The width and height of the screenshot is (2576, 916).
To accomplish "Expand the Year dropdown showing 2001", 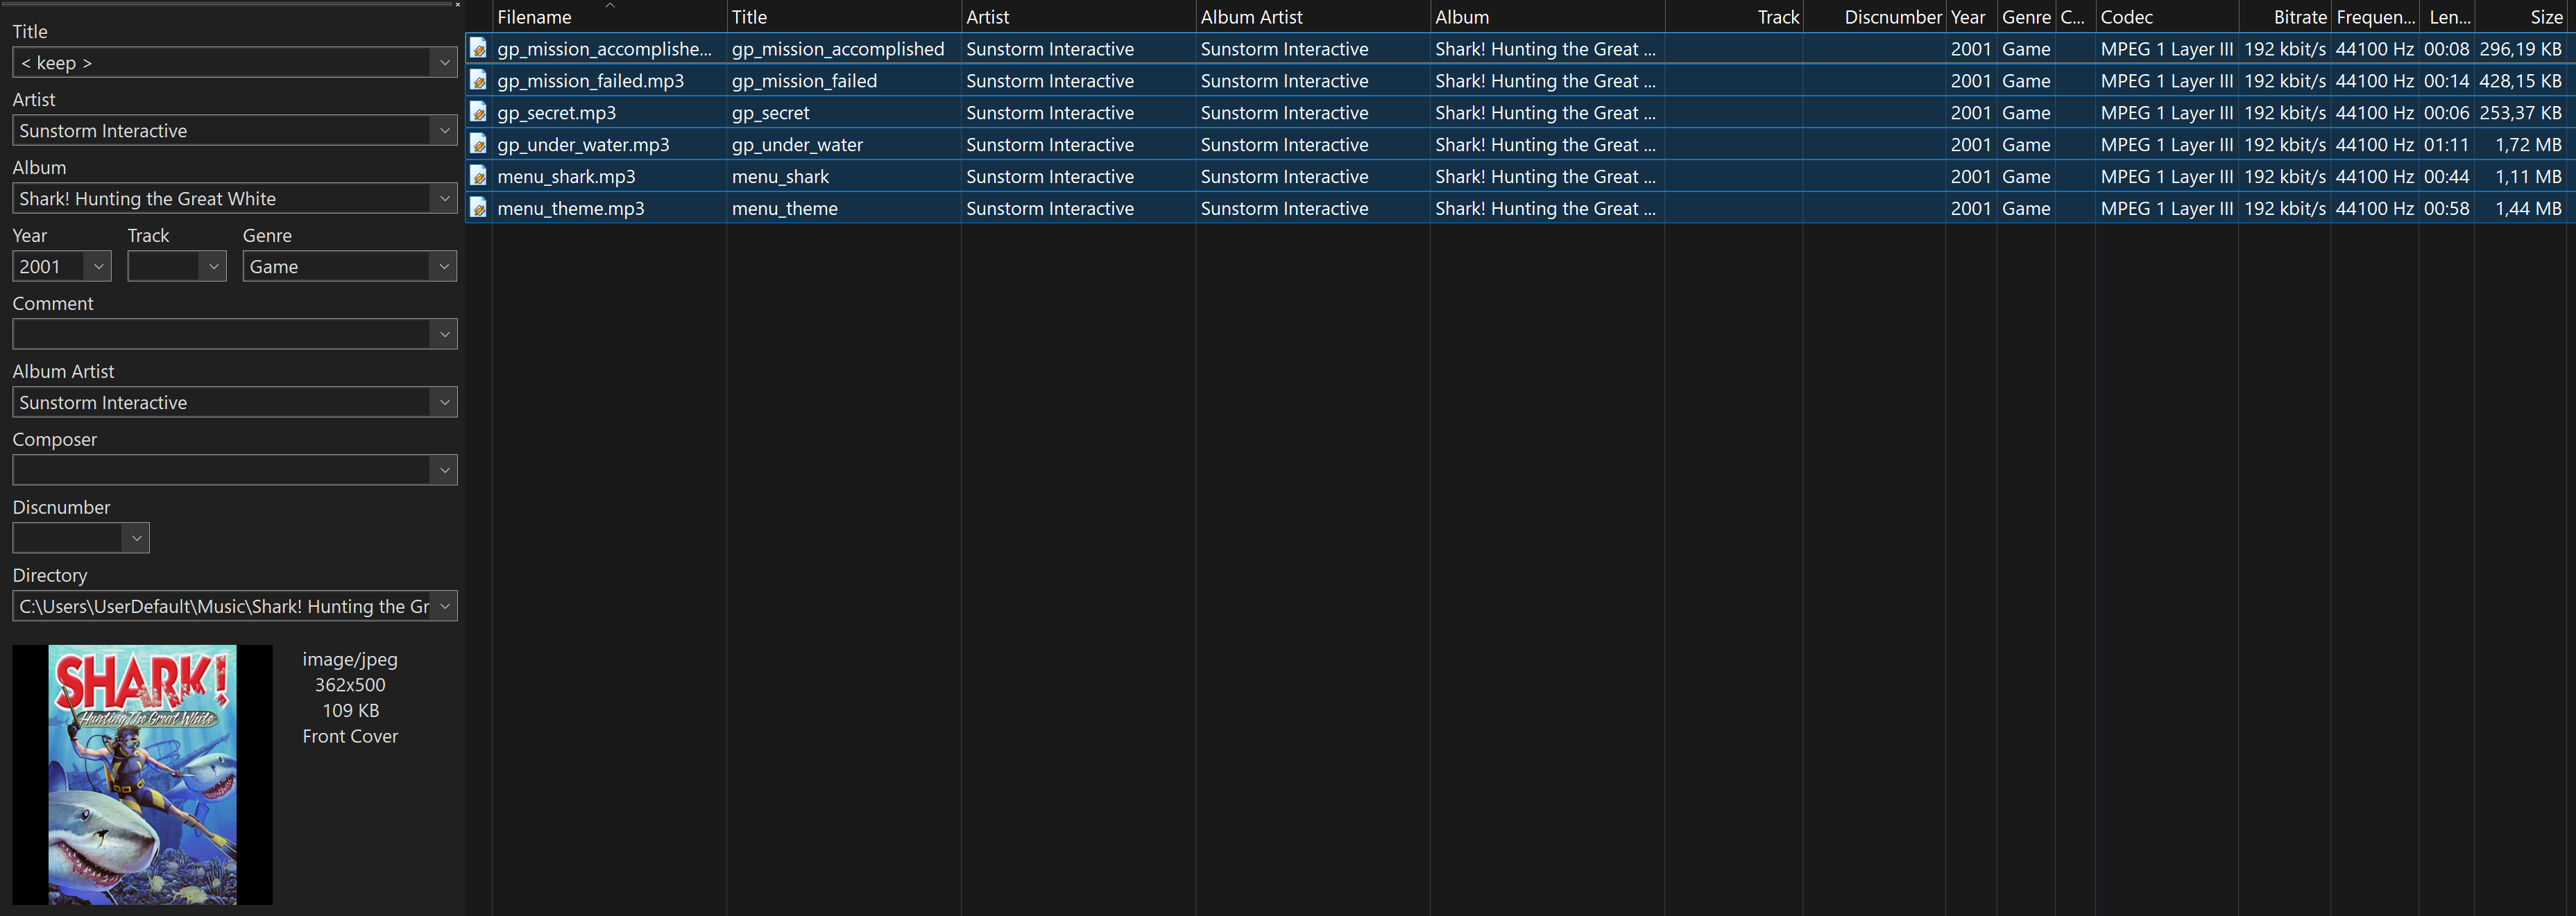I will point(98,267).
